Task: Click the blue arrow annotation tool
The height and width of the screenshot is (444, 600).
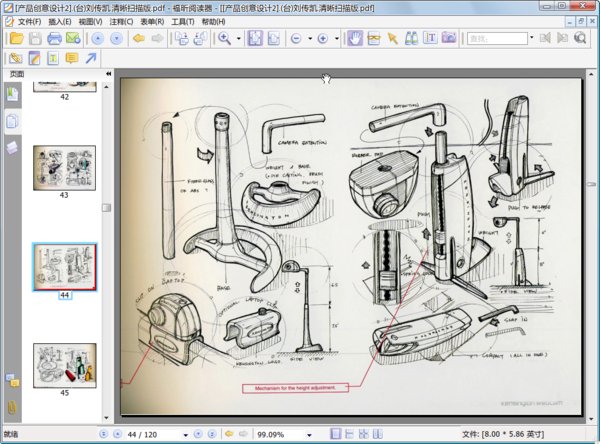Action: (x=91, y=58)
